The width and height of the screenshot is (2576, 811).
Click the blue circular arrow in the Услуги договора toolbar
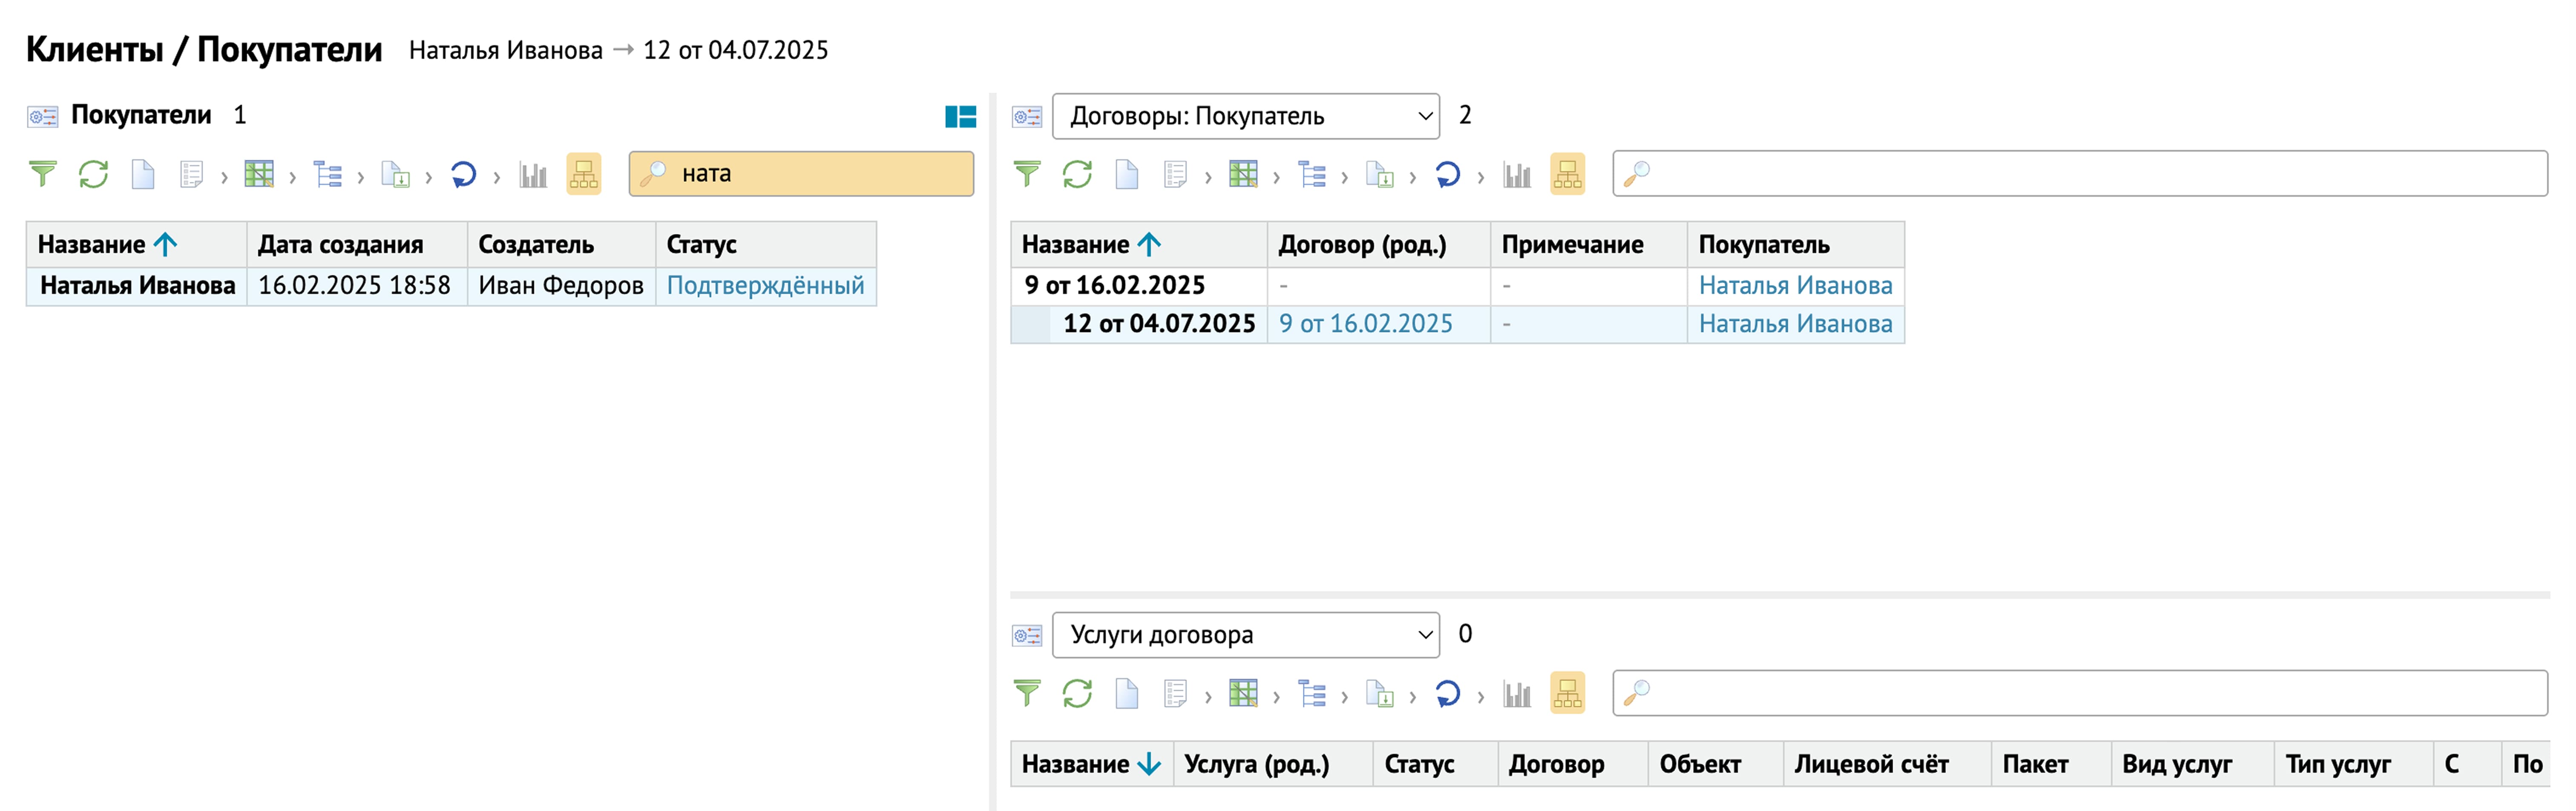pyautogui.click(x=1447, y=693)
